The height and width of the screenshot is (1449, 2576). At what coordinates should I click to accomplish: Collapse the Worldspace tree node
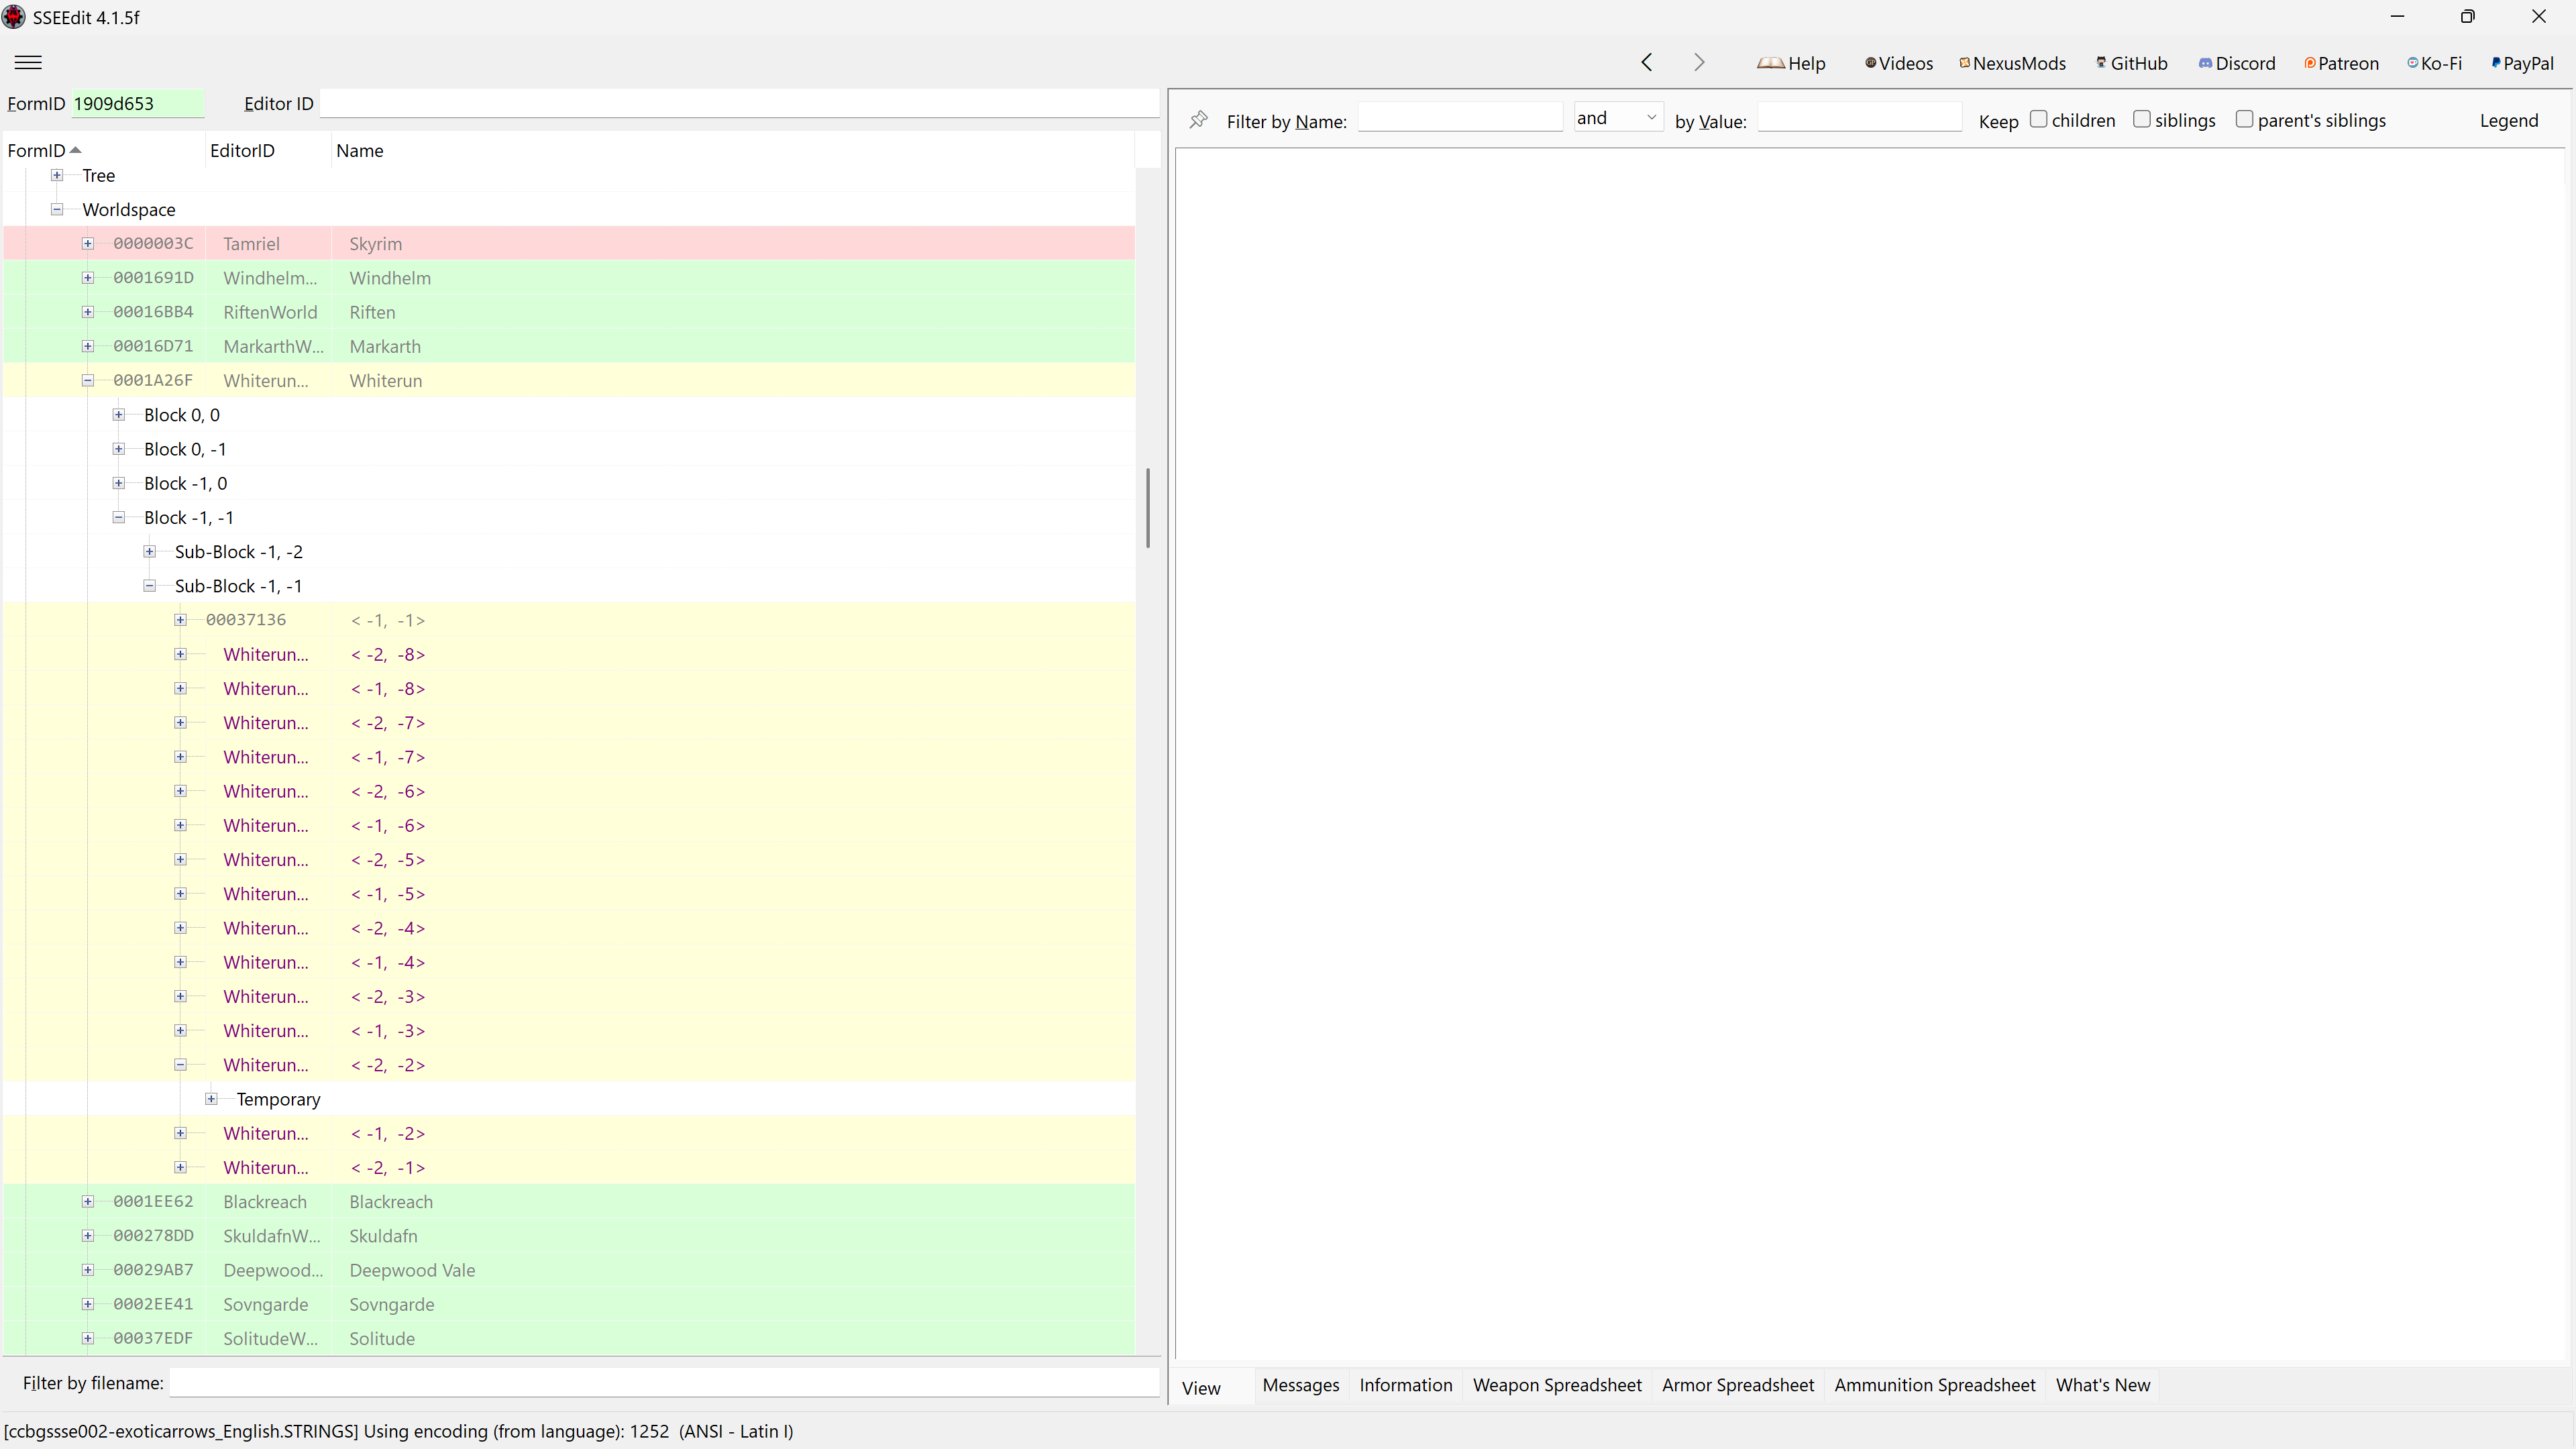click(57, 209)
